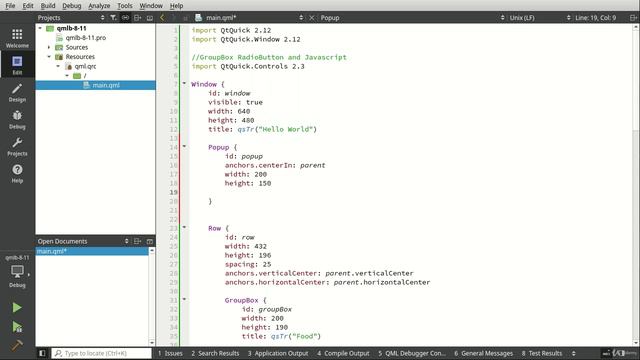The height and width of the screenshot is (360, 640).
Task: Select qmlb-8-11.pro in the project tree
Action: pyautogui.click(x=86, y=38)
